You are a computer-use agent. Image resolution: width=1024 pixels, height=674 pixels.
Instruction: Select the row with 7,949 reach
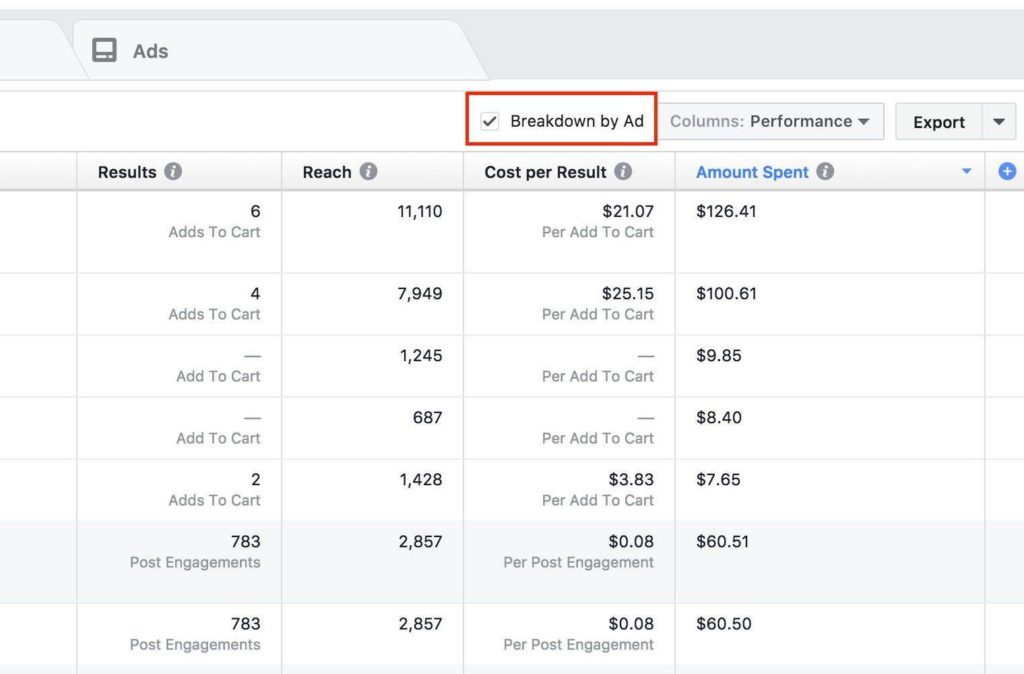[512, 304]
